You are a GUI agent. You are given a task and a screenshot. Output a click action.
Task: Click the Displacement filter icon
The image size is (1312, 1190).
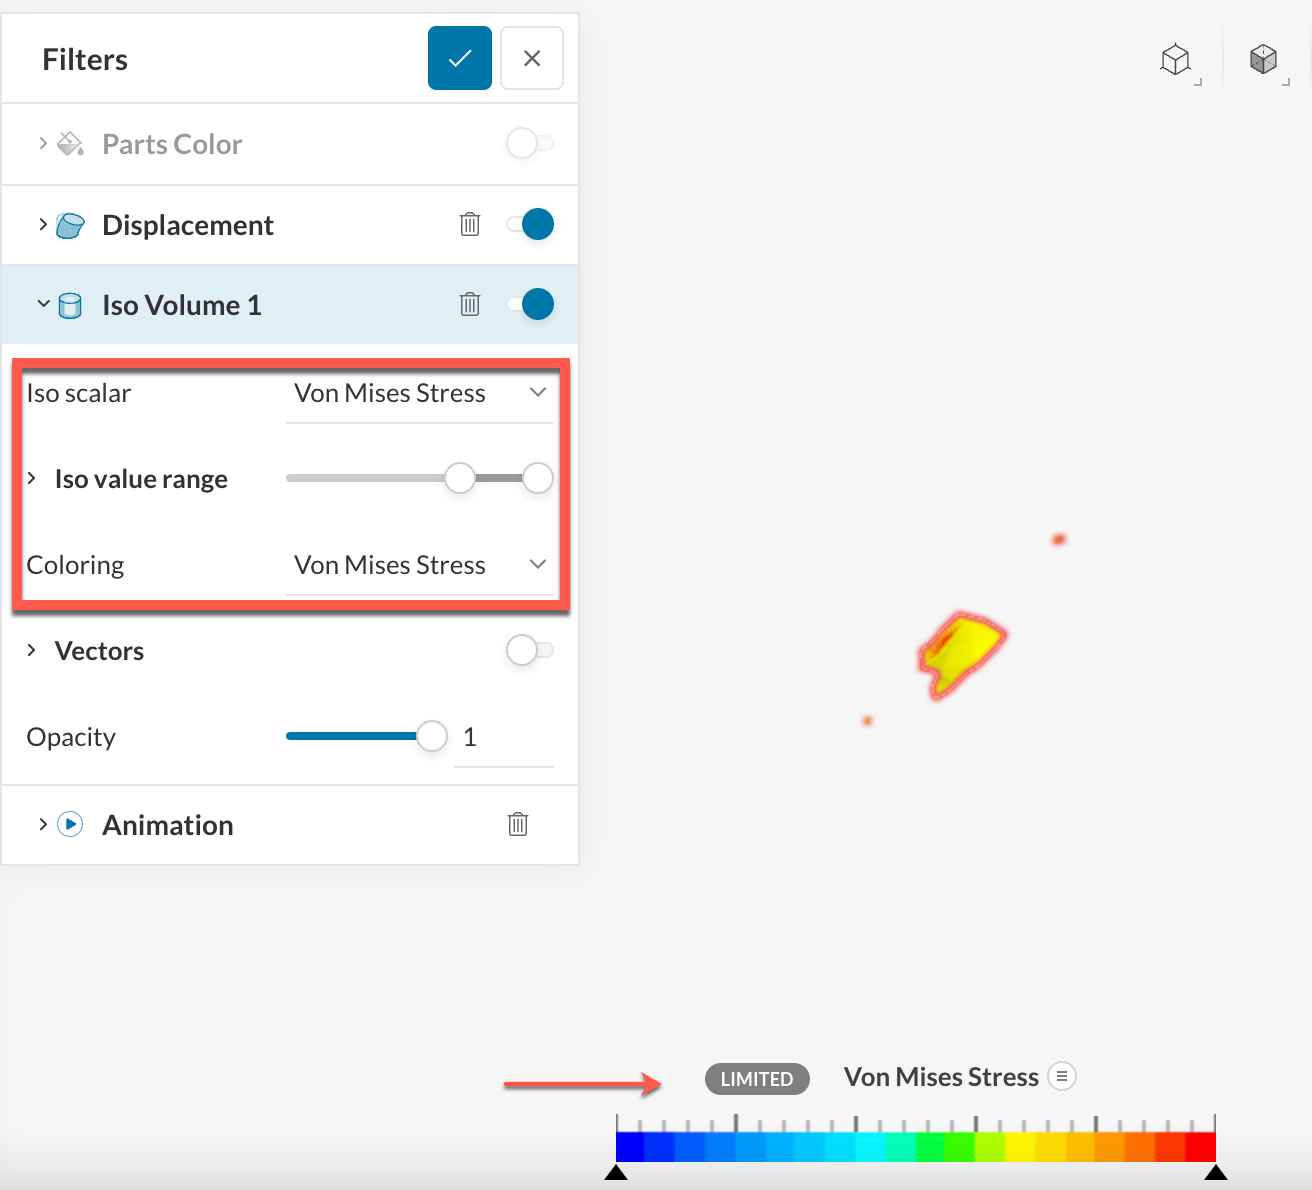(70, 225)
